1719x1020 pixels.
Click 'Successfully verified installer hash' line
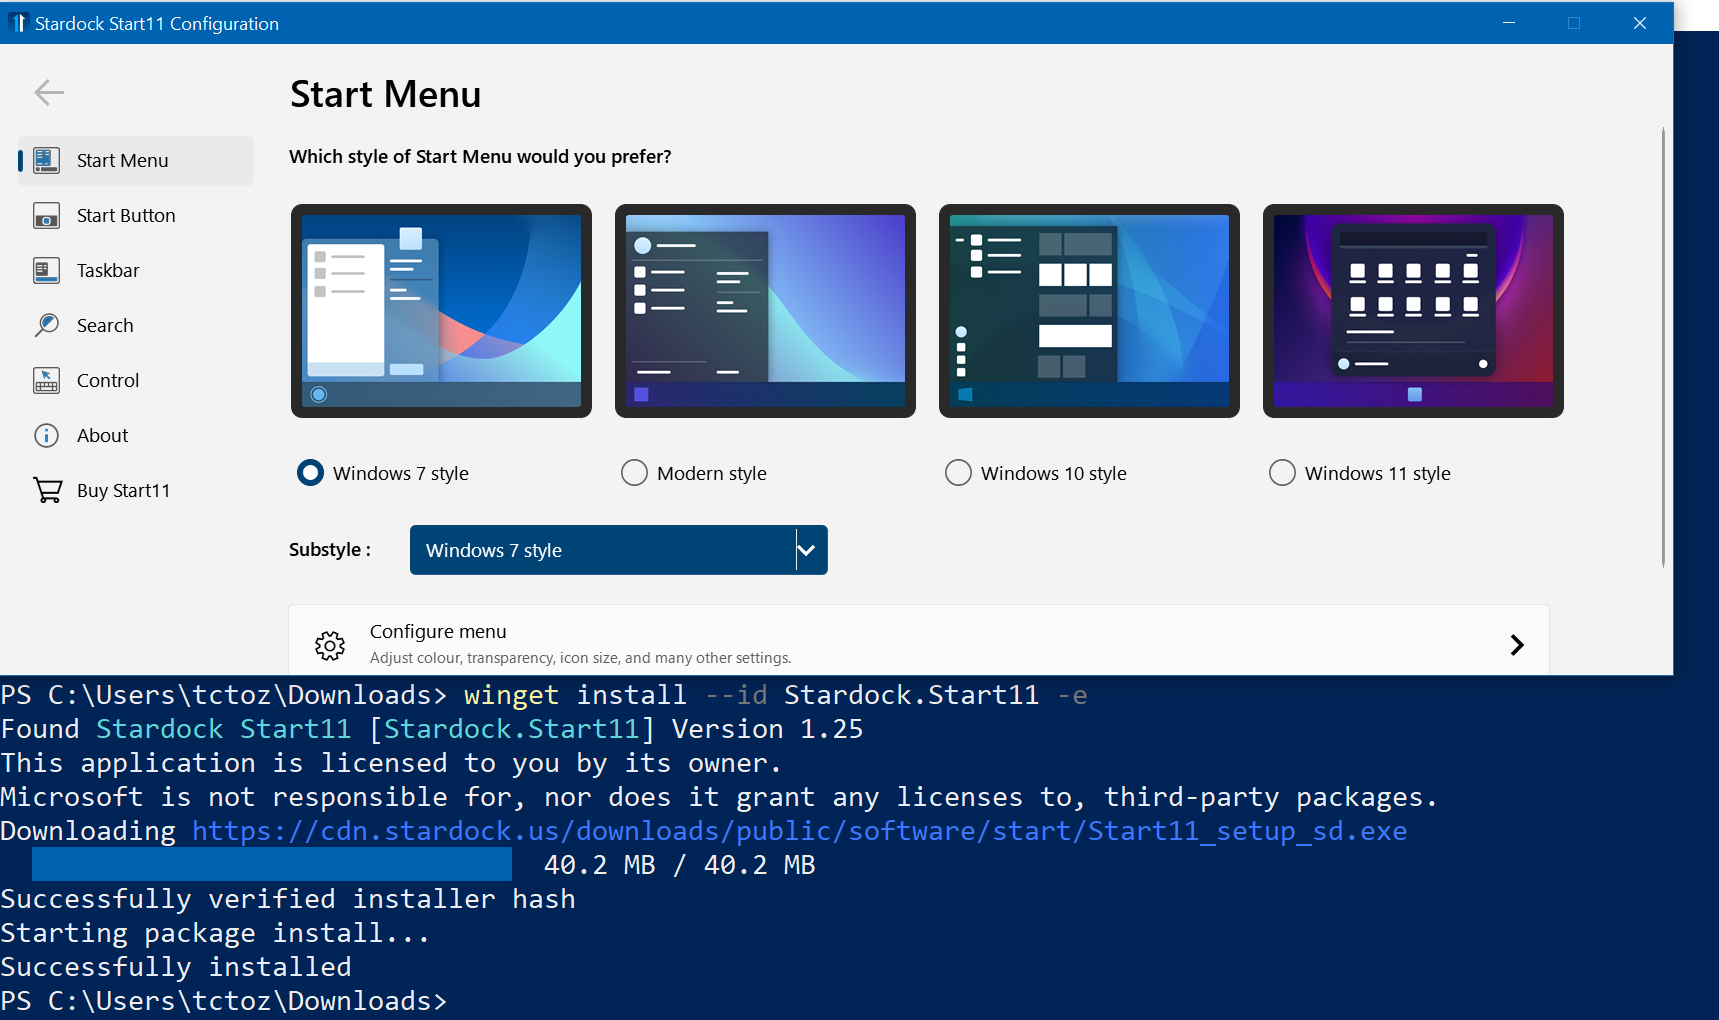pyautogui.click(x=288, y=899)
